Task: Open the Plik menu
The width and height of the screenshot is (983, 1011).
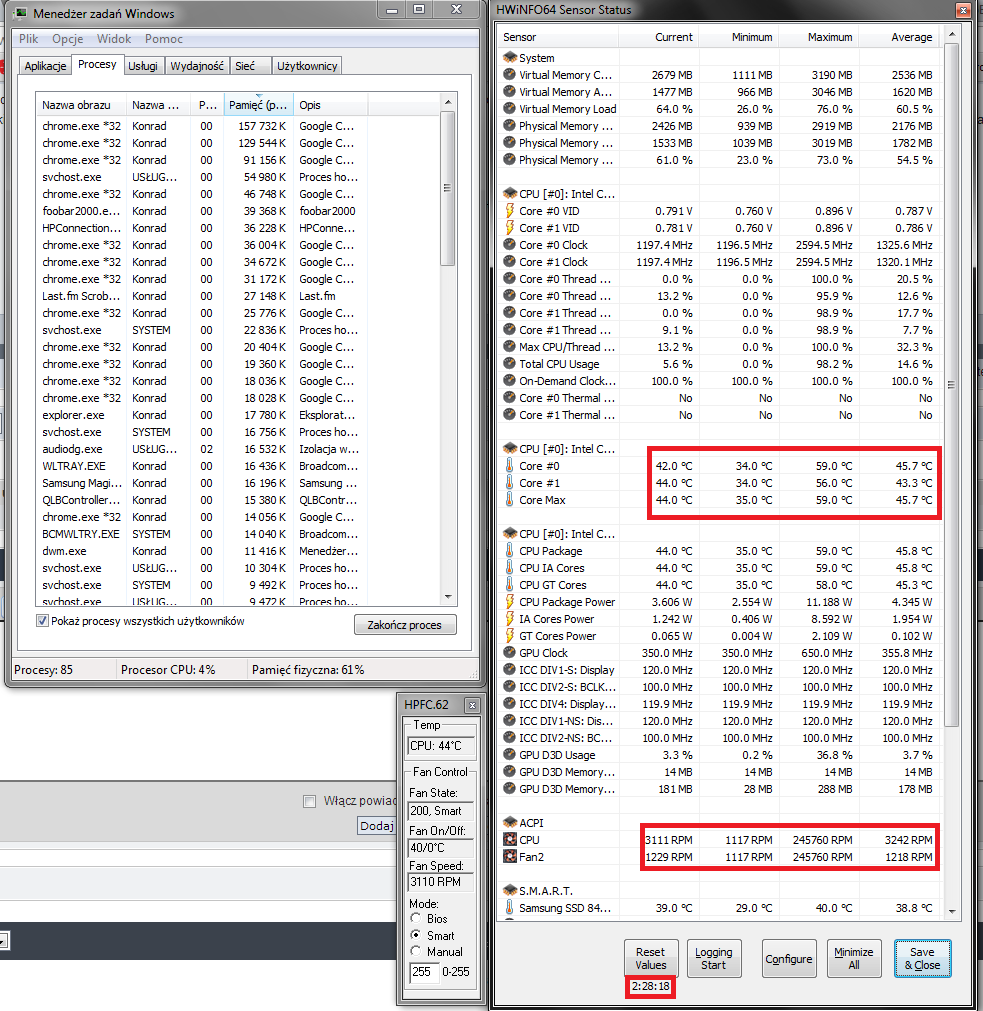Action: tap(28, 39)
